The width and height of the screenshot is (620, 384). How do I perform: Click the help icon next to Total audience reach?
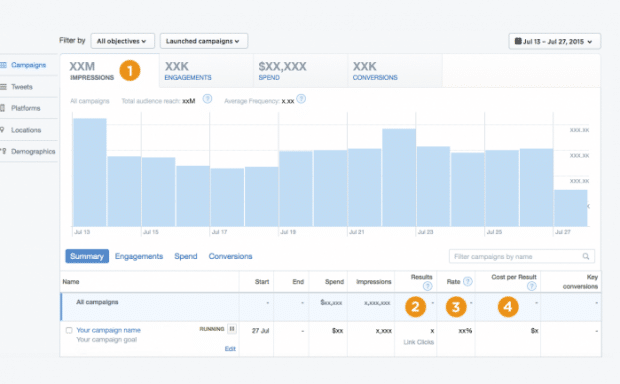click(x=207, y=99)
